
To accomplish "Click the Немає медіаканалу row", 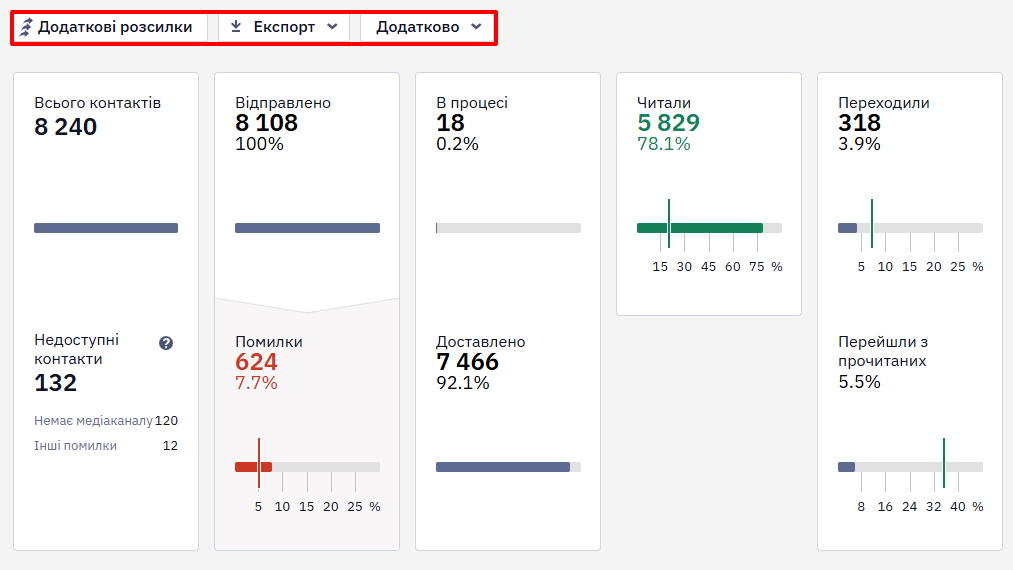I will (106, 421).
